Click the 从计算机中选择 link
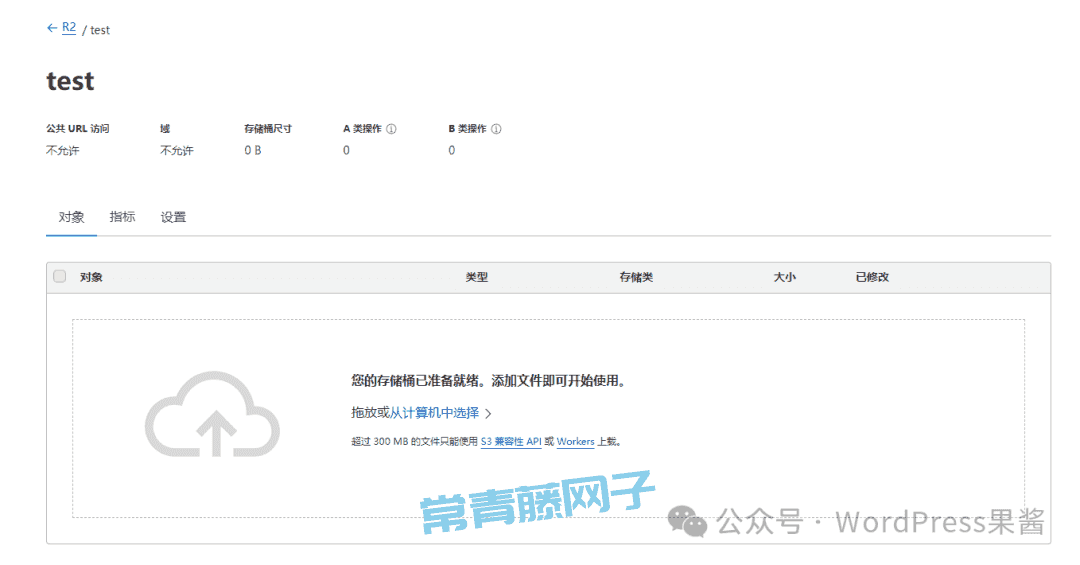The width and height of the screenshot is (1080, 565). coord(434,413)
